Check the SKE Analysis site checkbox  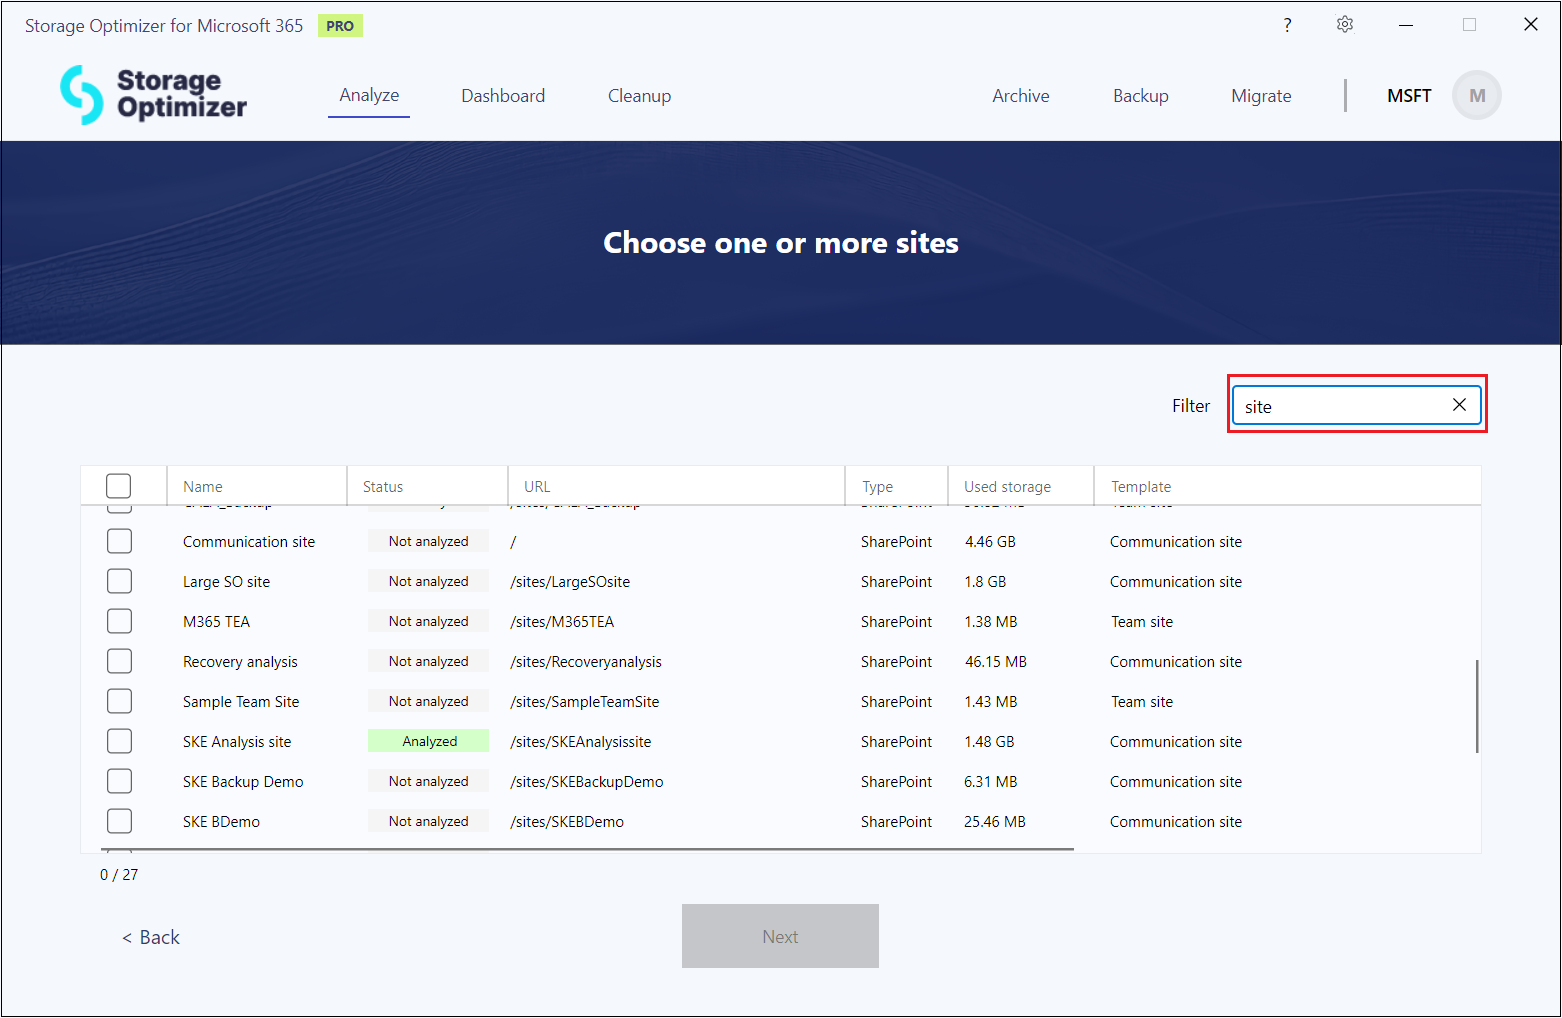(119, 741)
